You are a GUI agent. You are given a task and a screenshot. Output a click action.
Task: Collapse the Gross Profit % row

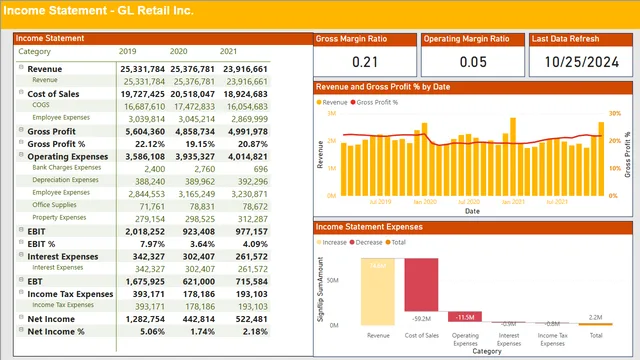click(21, 142)
